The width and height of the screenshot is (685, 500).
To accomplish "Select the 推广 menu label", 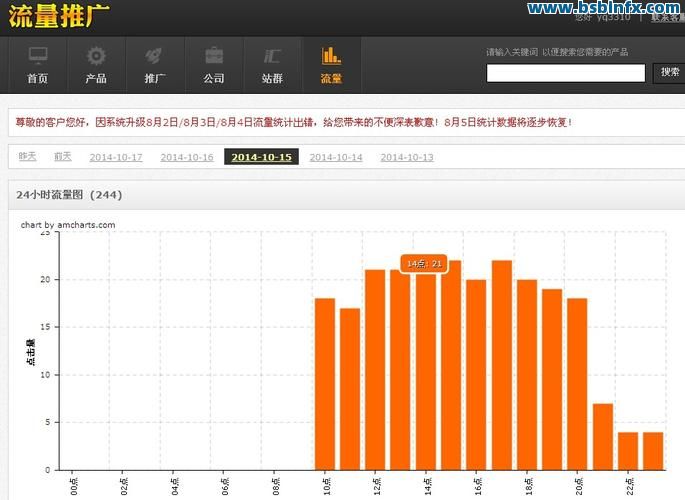I will click(x=155, y=79).
